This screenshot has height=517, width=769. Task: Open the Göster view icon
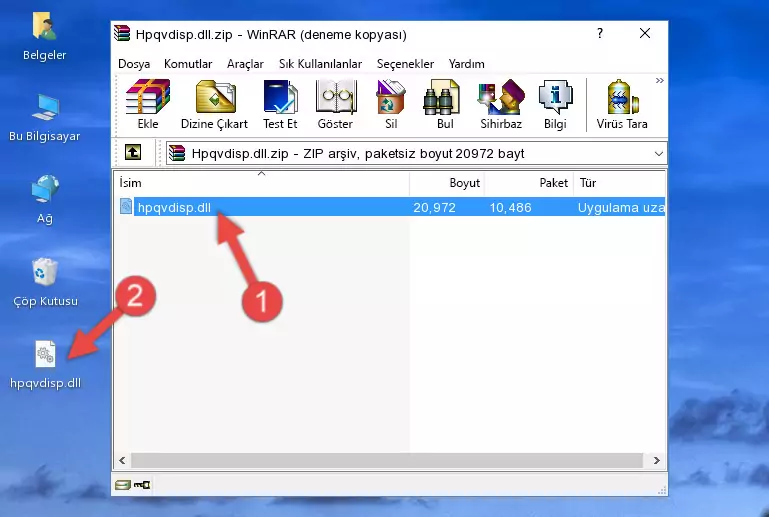coord(335,104)
